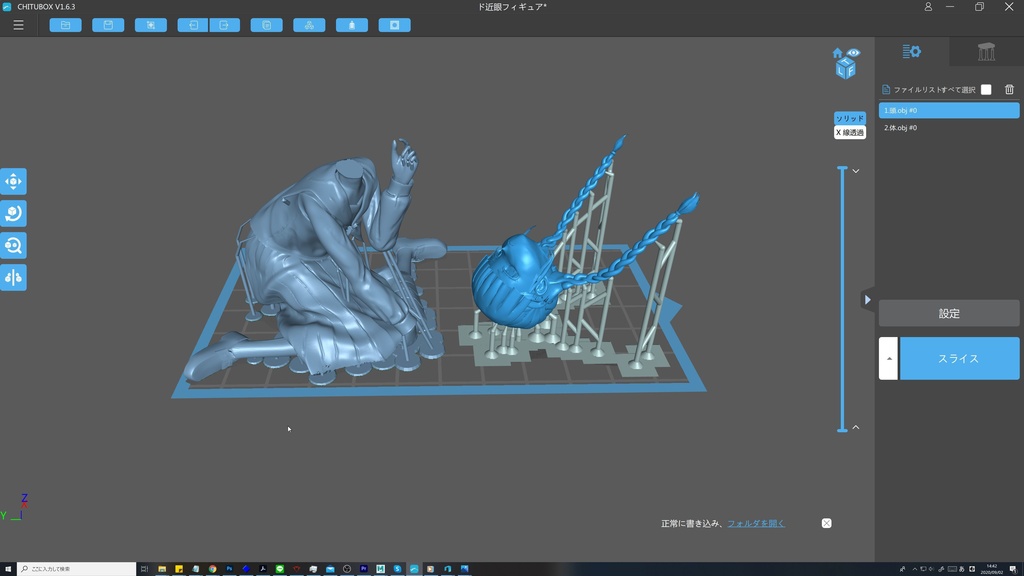Select 1.頭.obj #0 in file list
1024x576 pixels.
pyautogui.click(x=949, y=110)
